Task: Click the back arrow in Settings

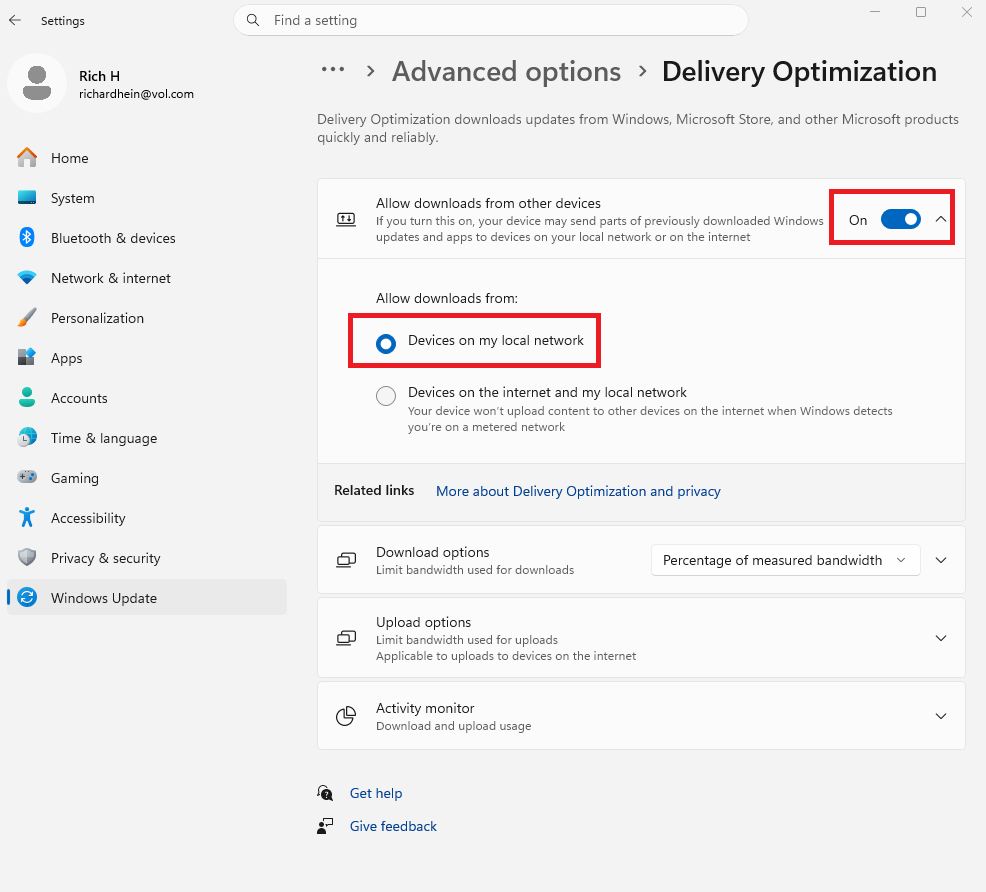Action: coord(15,20)
